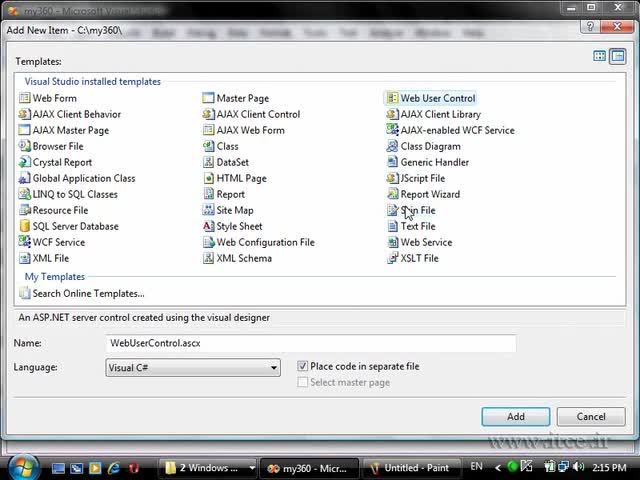The image size is (640, 480).
Task: Click the 2:15 PM clock
Action: (x=609, y=467)
